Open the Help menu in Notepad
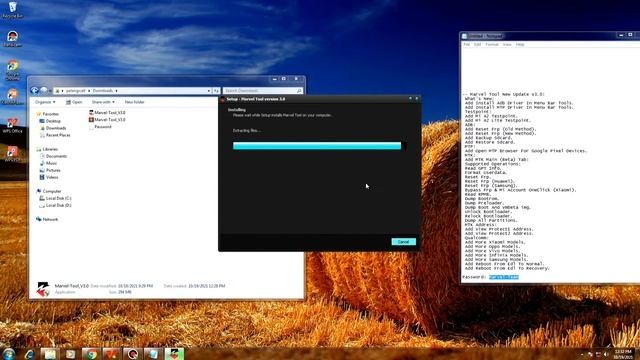The image size is (640, 360). [520, 44]
